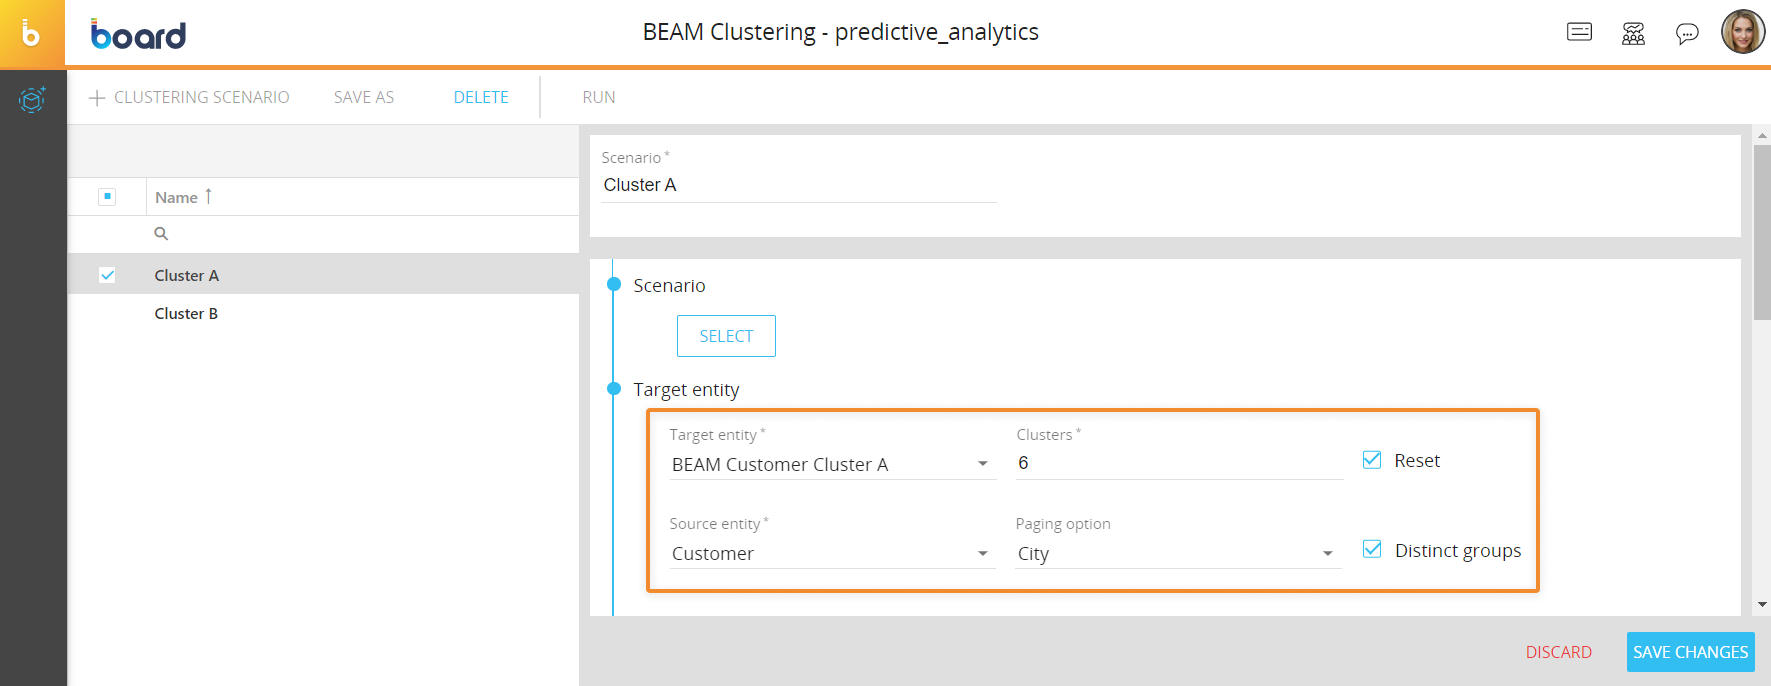Open the user profile avatar
The height and width of the screenshot is (686, 1771).
pos(1743,32)
